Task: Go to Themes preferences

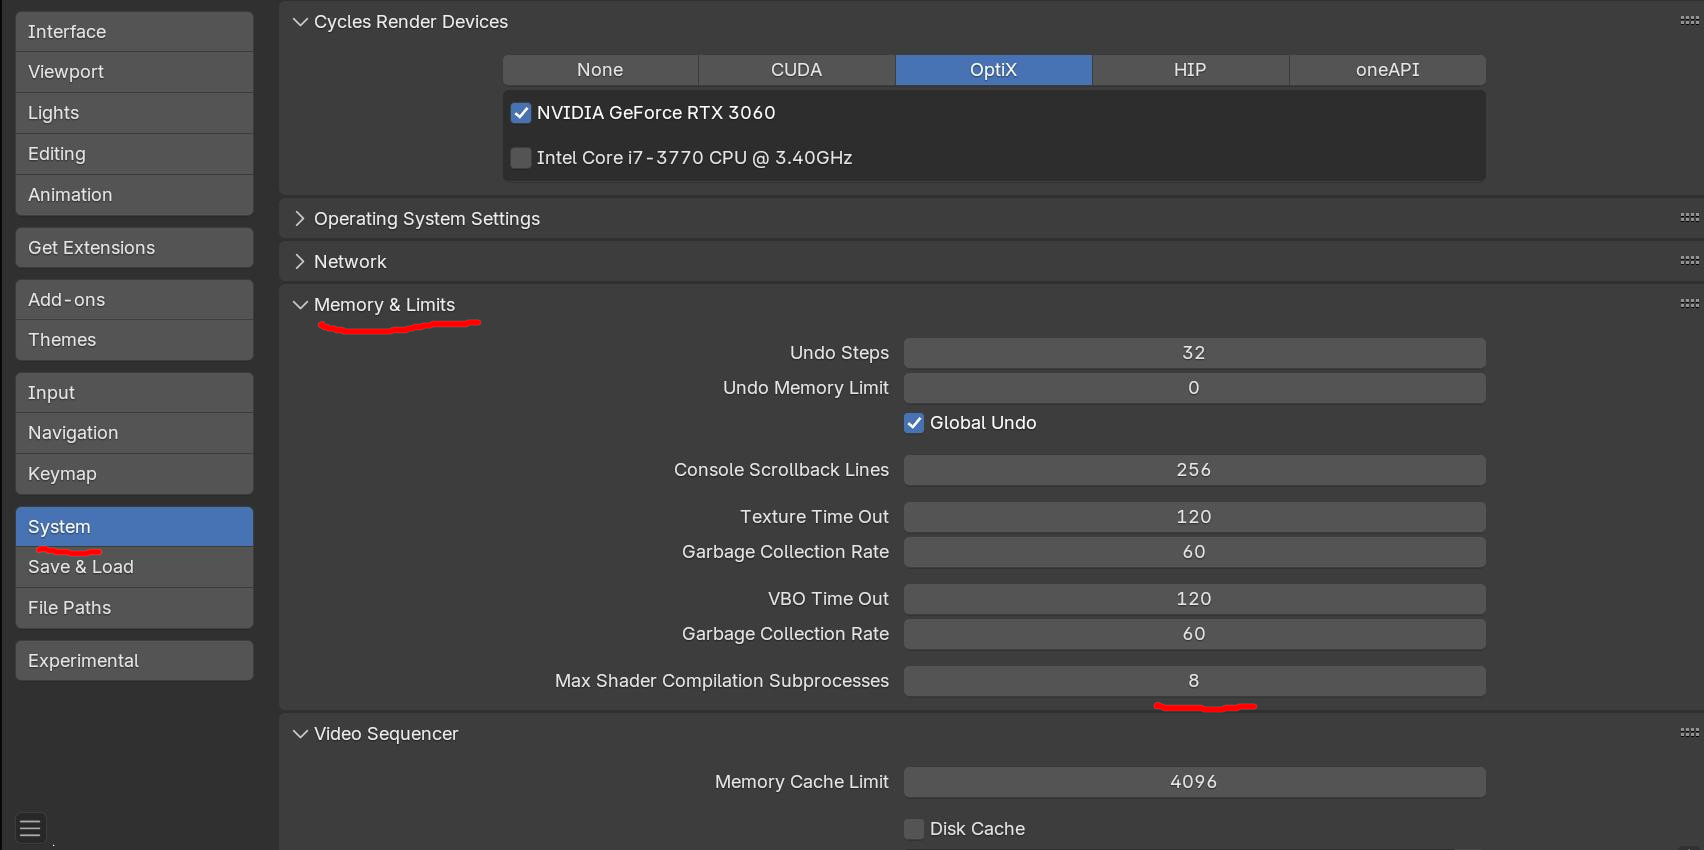Action: pos(134,340)
